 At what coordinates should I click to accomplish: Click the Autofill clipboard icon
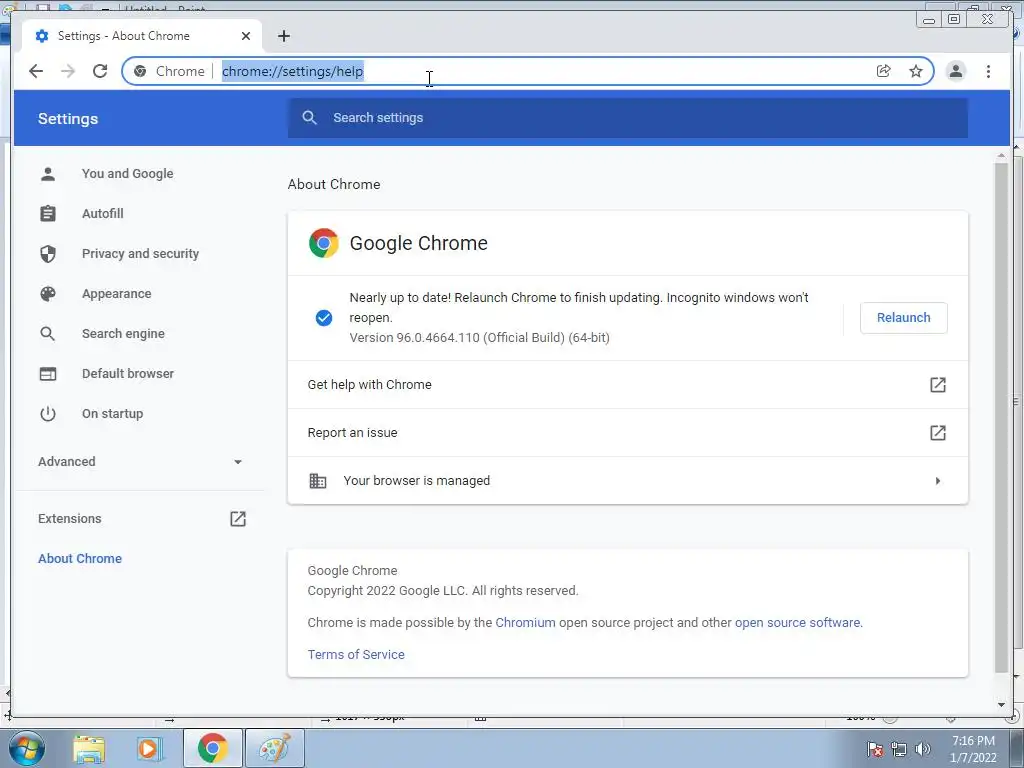click(x=48, y=214)
